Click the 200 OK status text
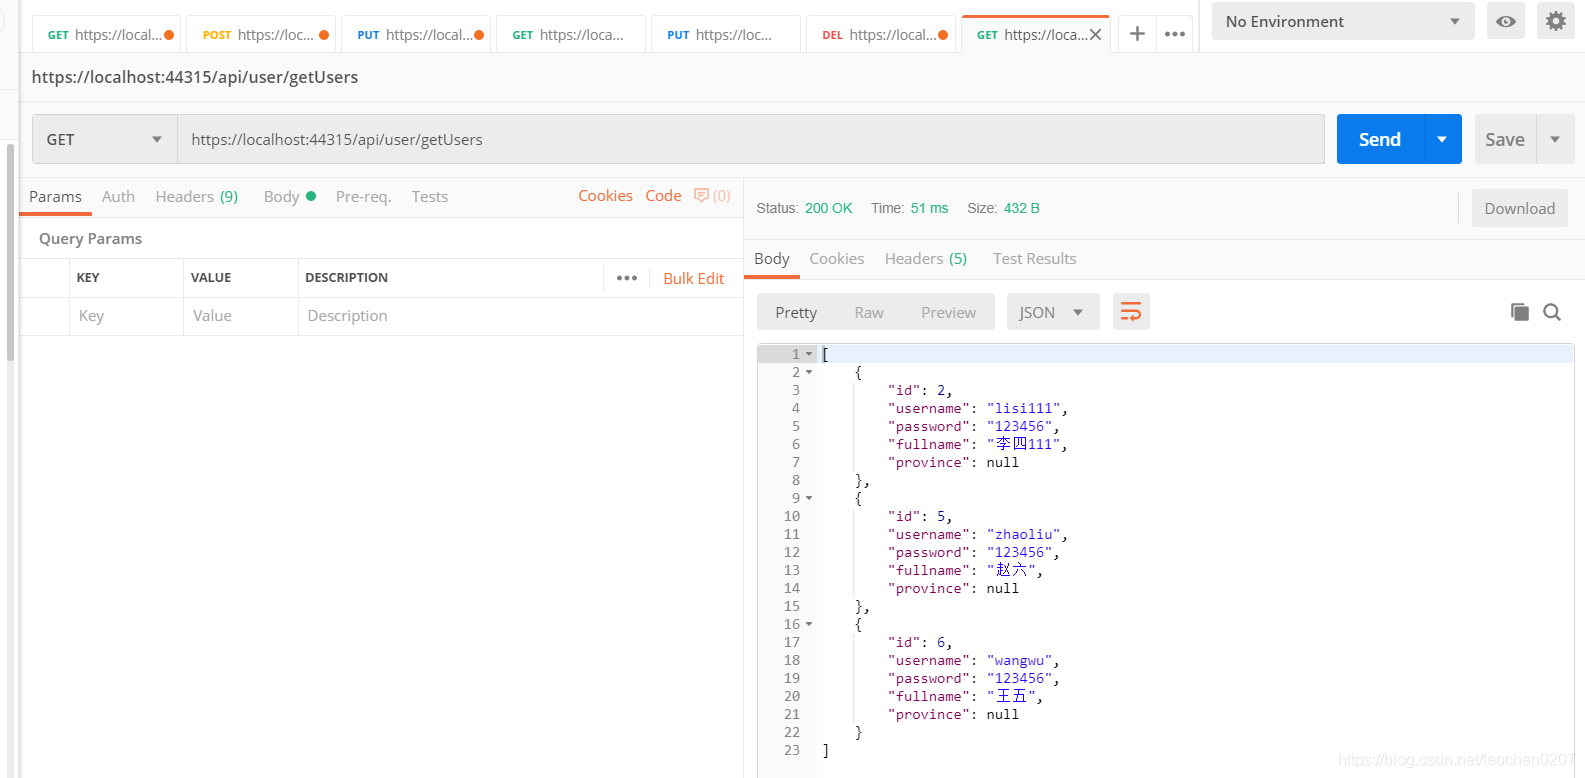Screen dimensions: 1585x778 [828, 208]
